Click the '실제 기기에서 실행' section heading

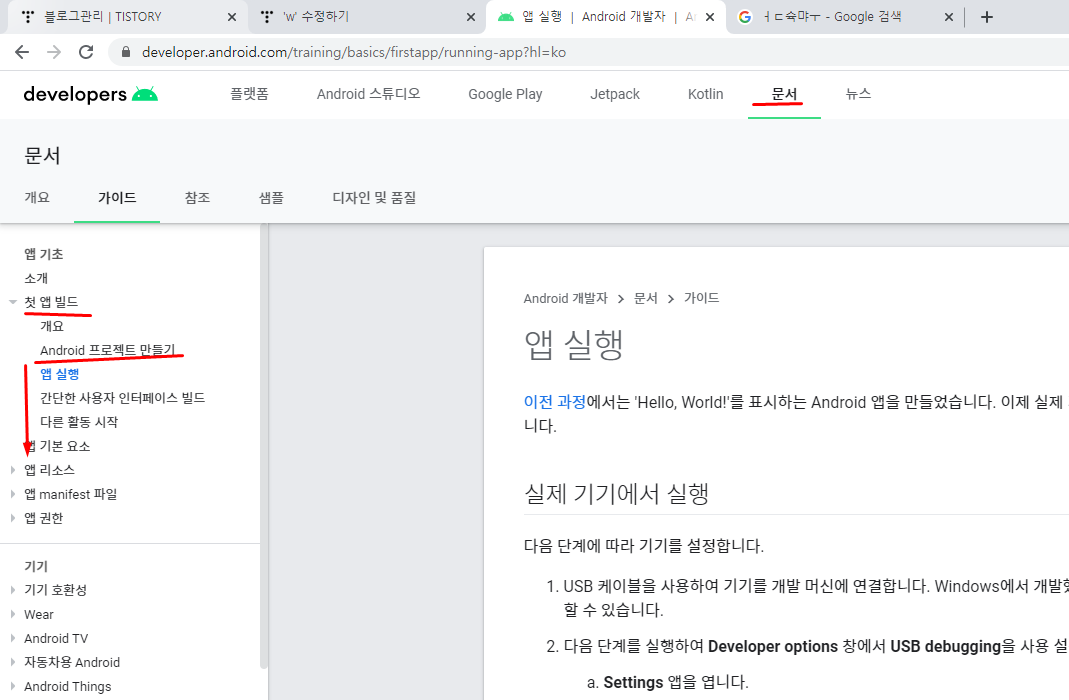617,493
